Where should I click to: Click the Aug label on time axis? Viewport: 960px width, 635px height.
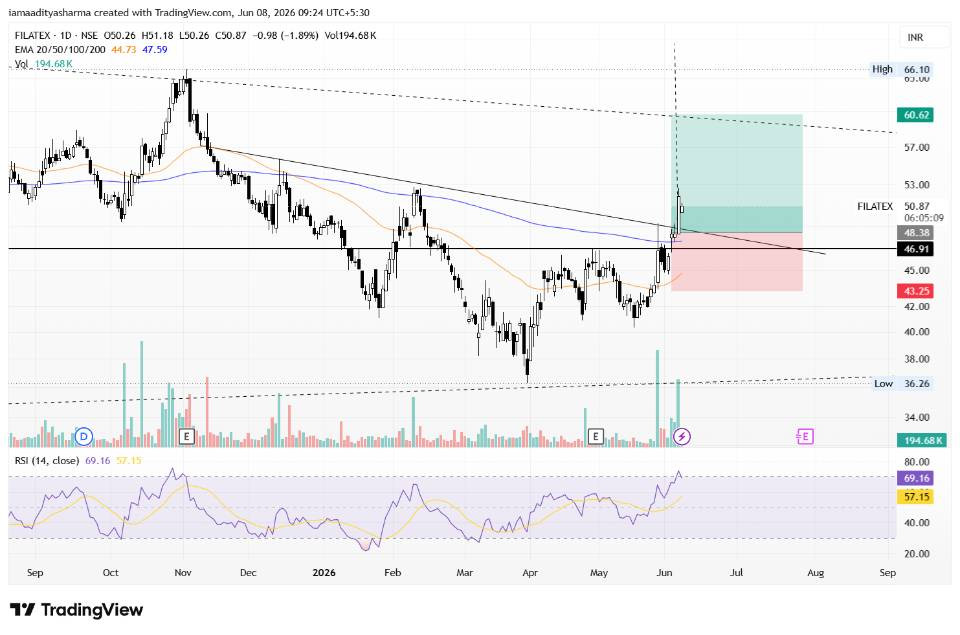pos(816,573)
